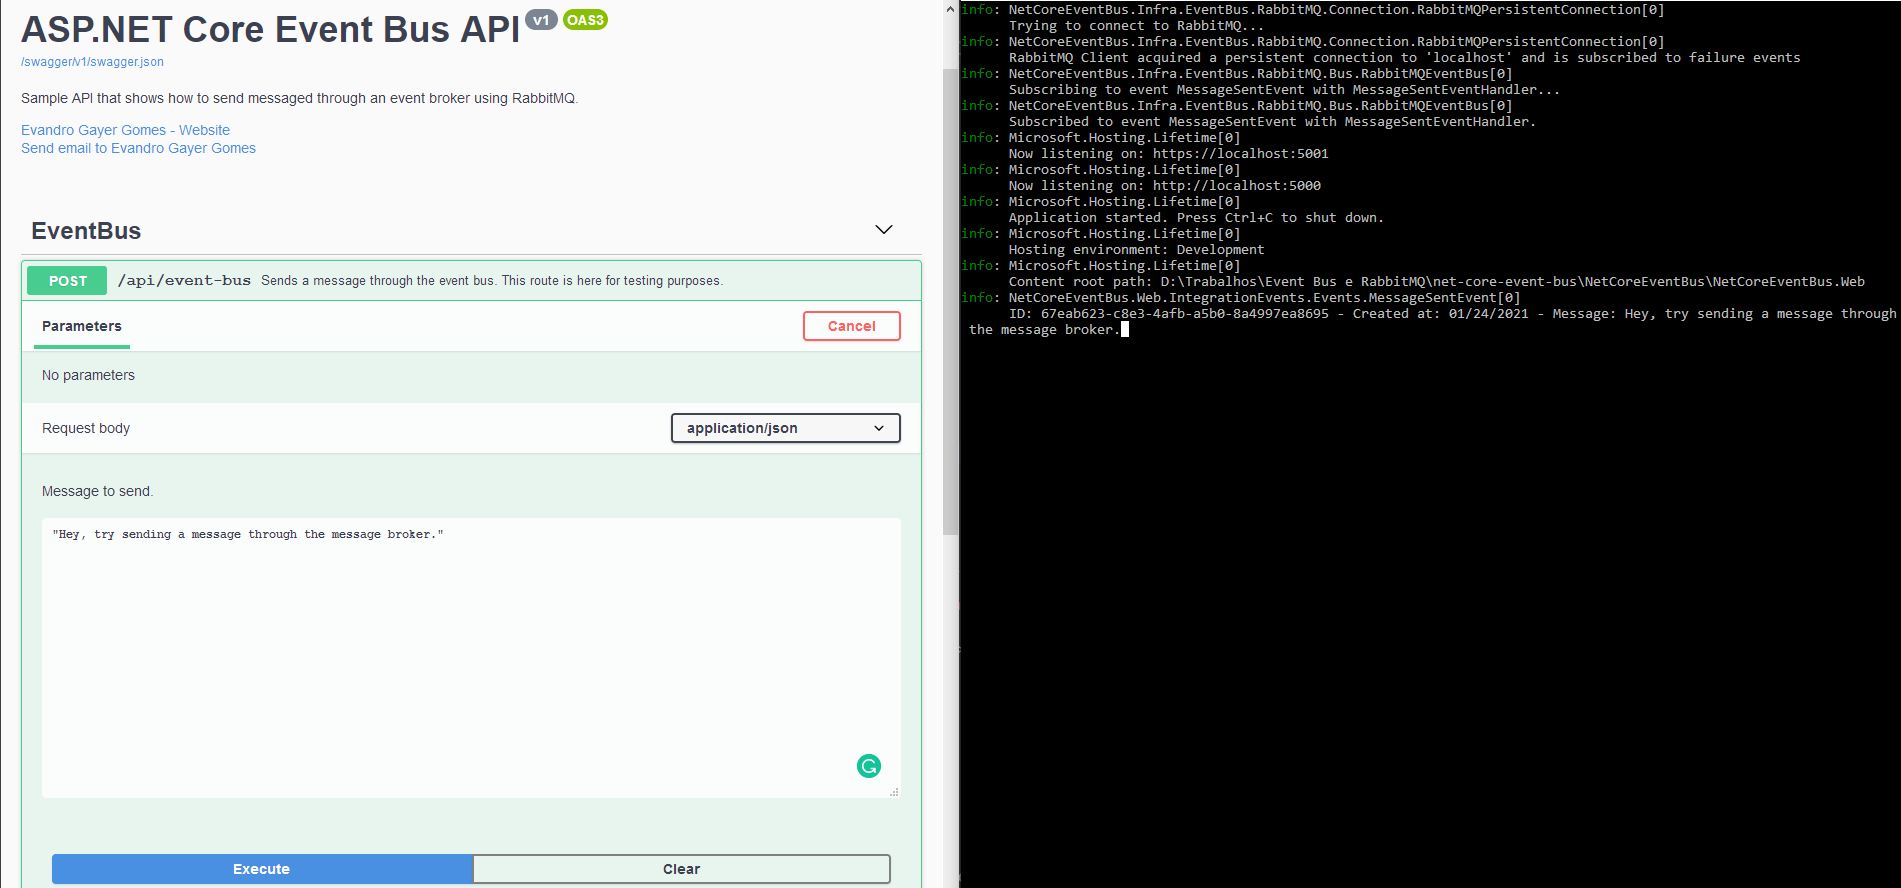
Task: Click the endpoint summary 'Sends a message through the event bus'
Action: (x=492, y=281)
